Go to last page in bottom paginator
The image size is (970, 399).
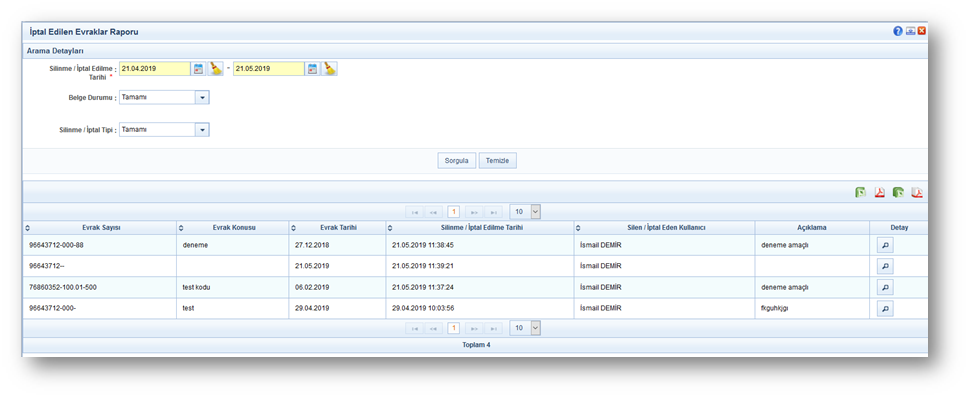(493, 328)
